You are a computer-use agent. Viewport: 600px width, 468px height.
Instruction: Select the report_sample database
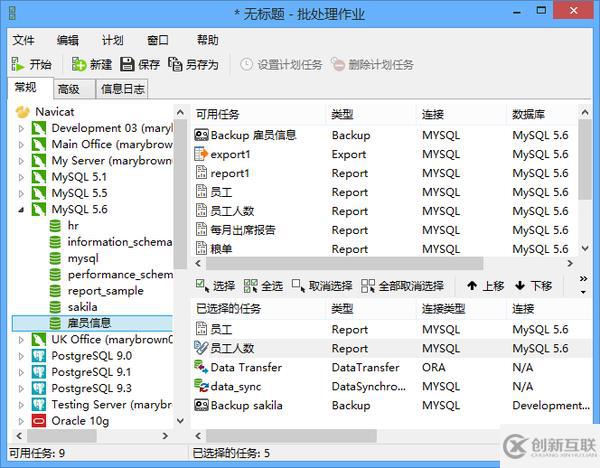click(105, 291)
